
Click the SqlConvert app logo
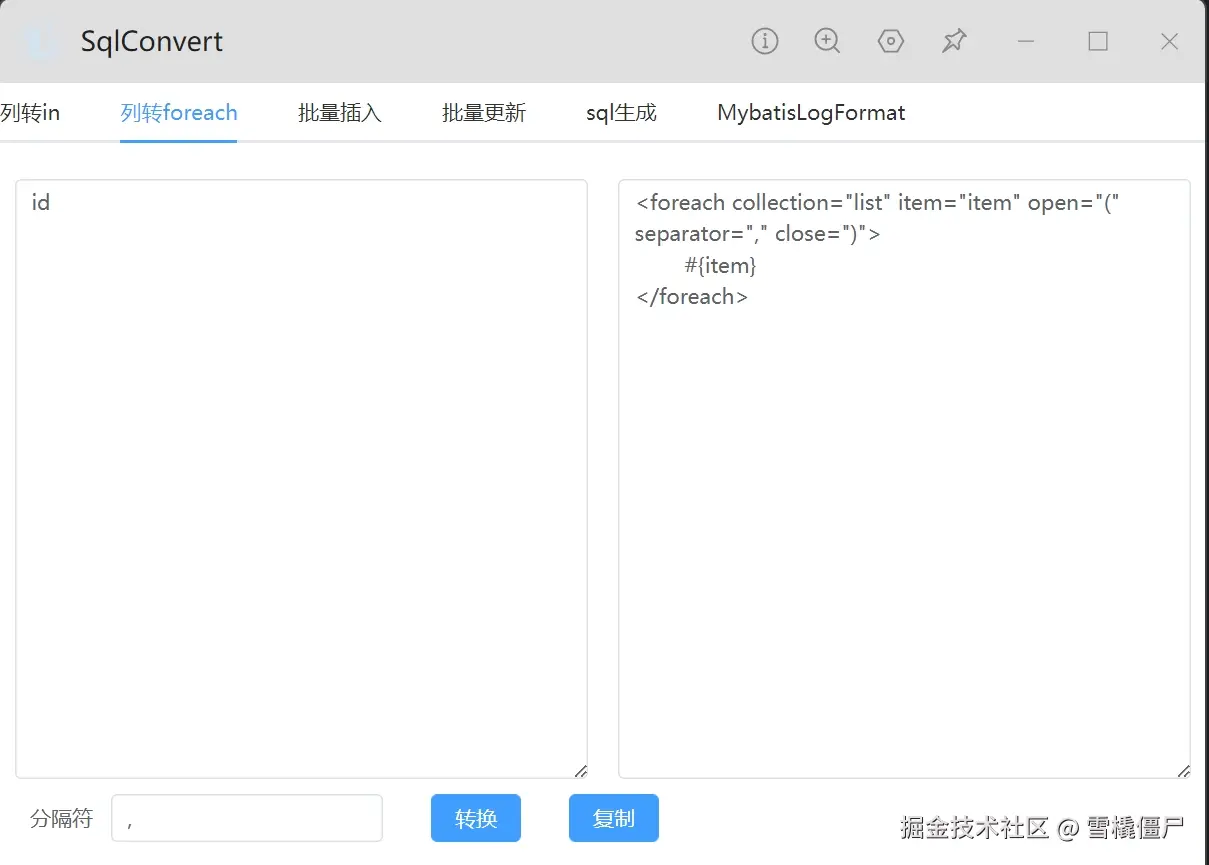41,41
